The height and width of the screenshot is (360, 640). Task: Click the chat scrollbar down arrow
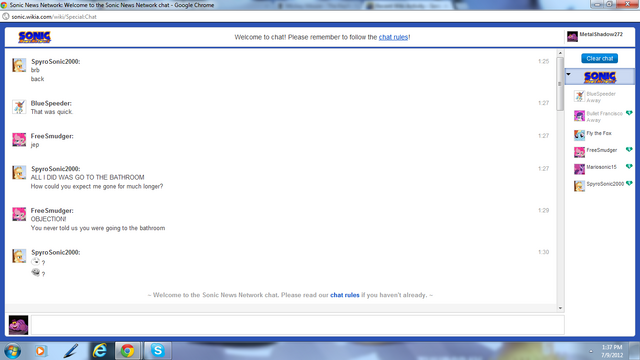[560, 308]
